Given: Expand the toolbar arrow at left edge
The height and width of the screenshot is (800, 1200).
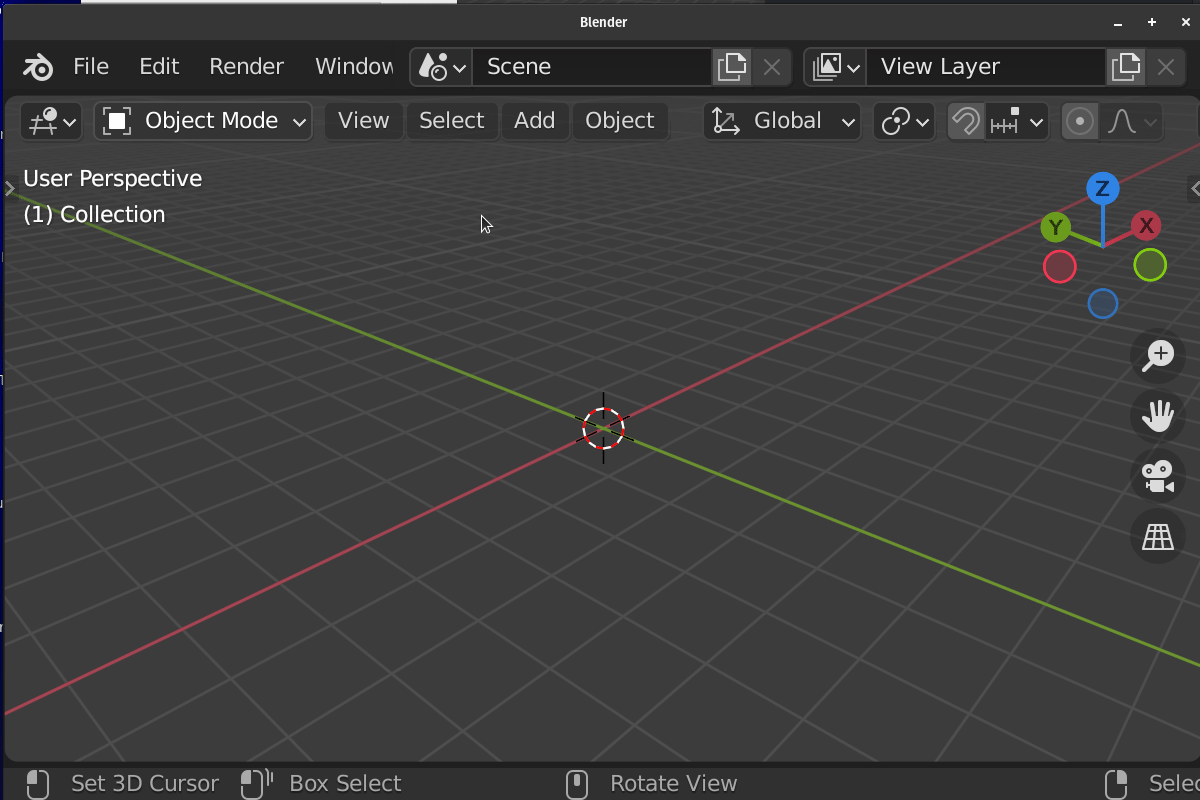Looking at the screenshot, I should 10,188.
